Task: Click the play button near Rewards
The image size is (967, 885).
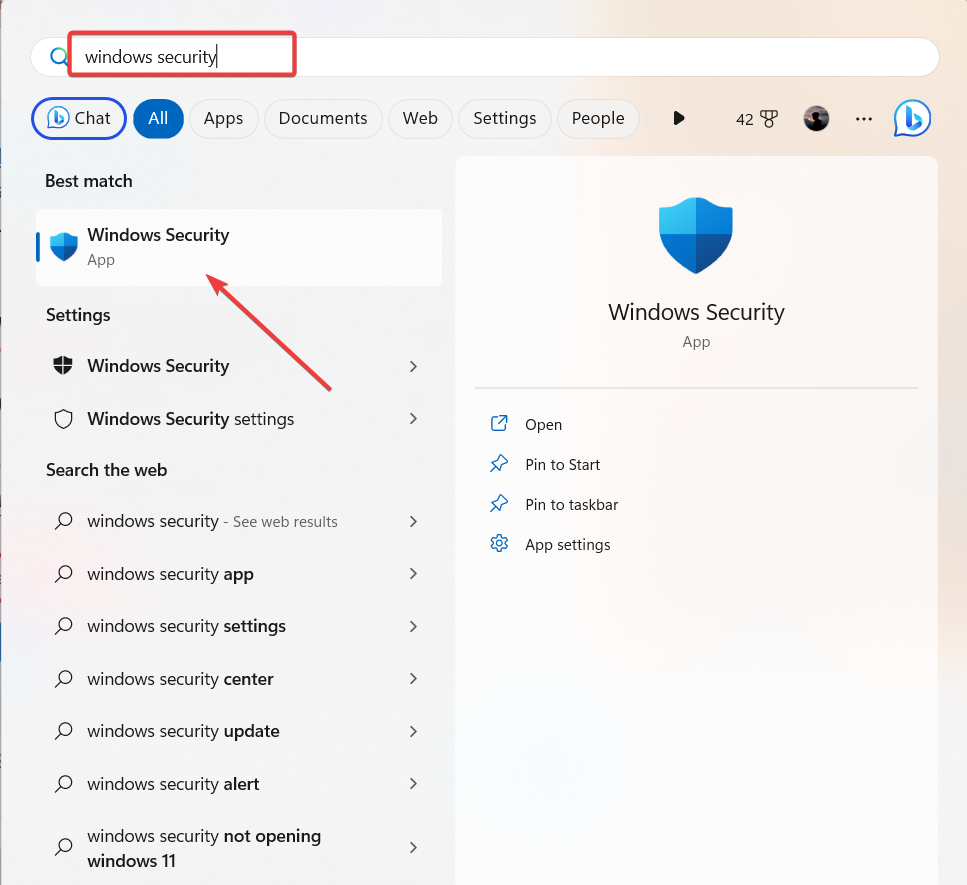Action: [679, 118]
